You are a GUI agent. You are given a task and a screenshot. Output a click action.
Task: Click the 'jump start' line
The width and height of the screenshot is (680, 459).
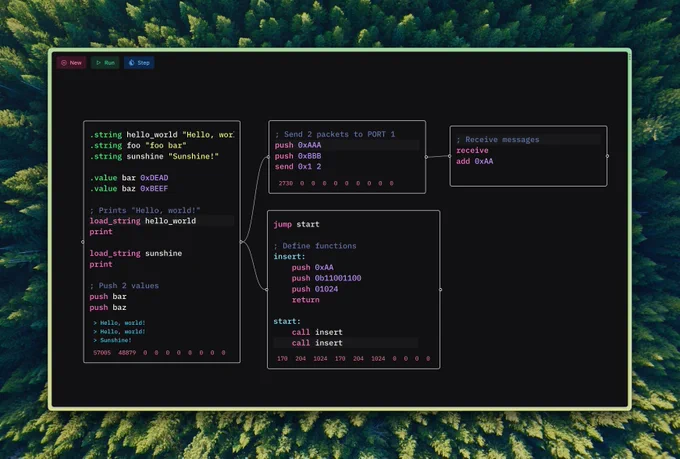click(296, 224)
